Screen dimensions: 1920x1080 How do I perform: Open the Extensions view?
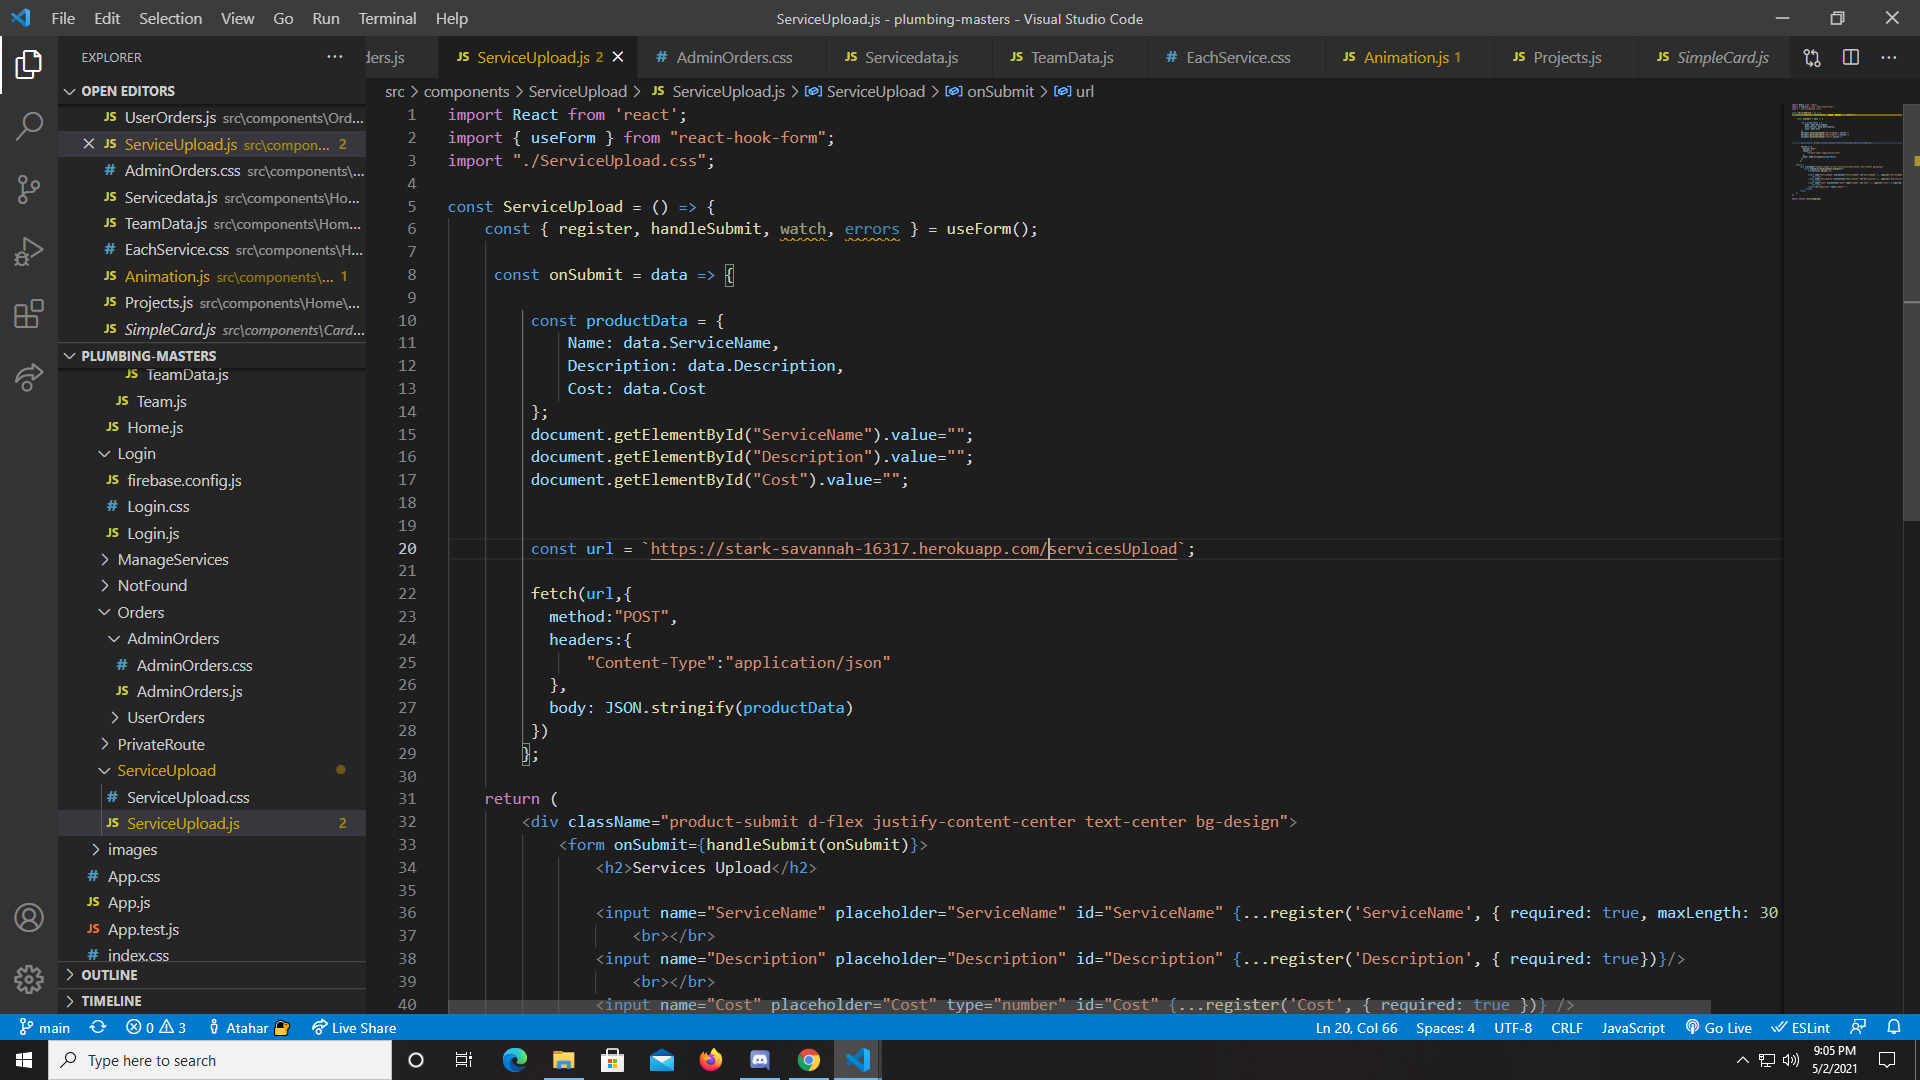click(29, 314)
